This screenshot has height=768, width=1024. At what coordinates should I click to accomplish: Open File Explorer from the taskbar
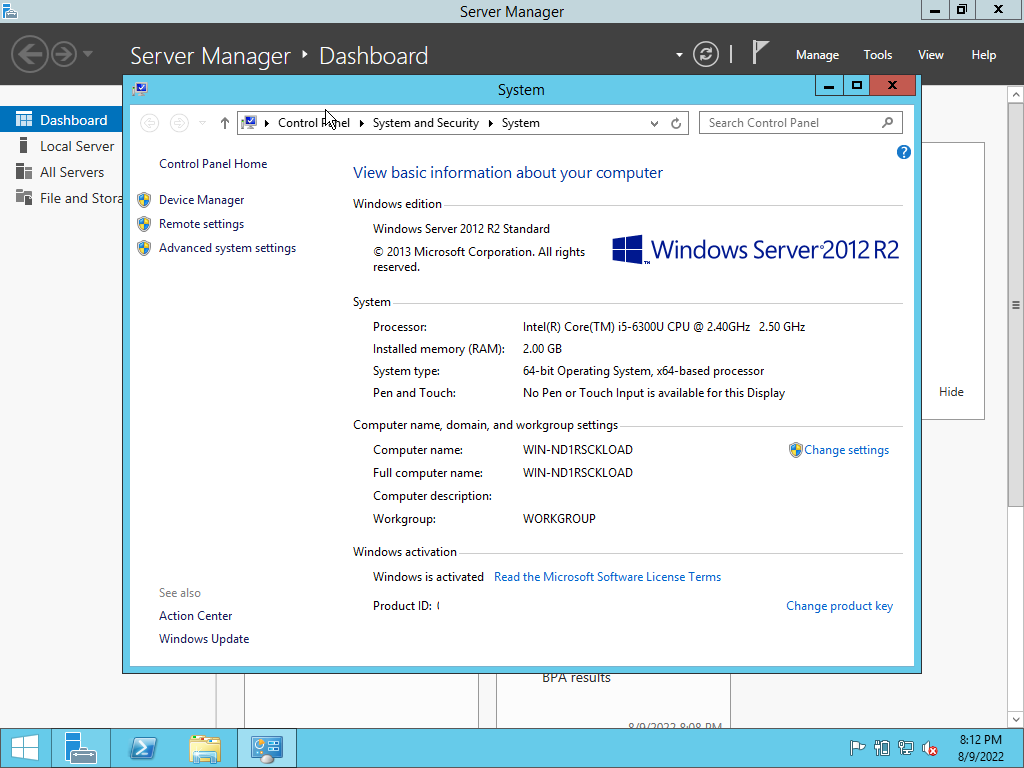pos(204,747)
